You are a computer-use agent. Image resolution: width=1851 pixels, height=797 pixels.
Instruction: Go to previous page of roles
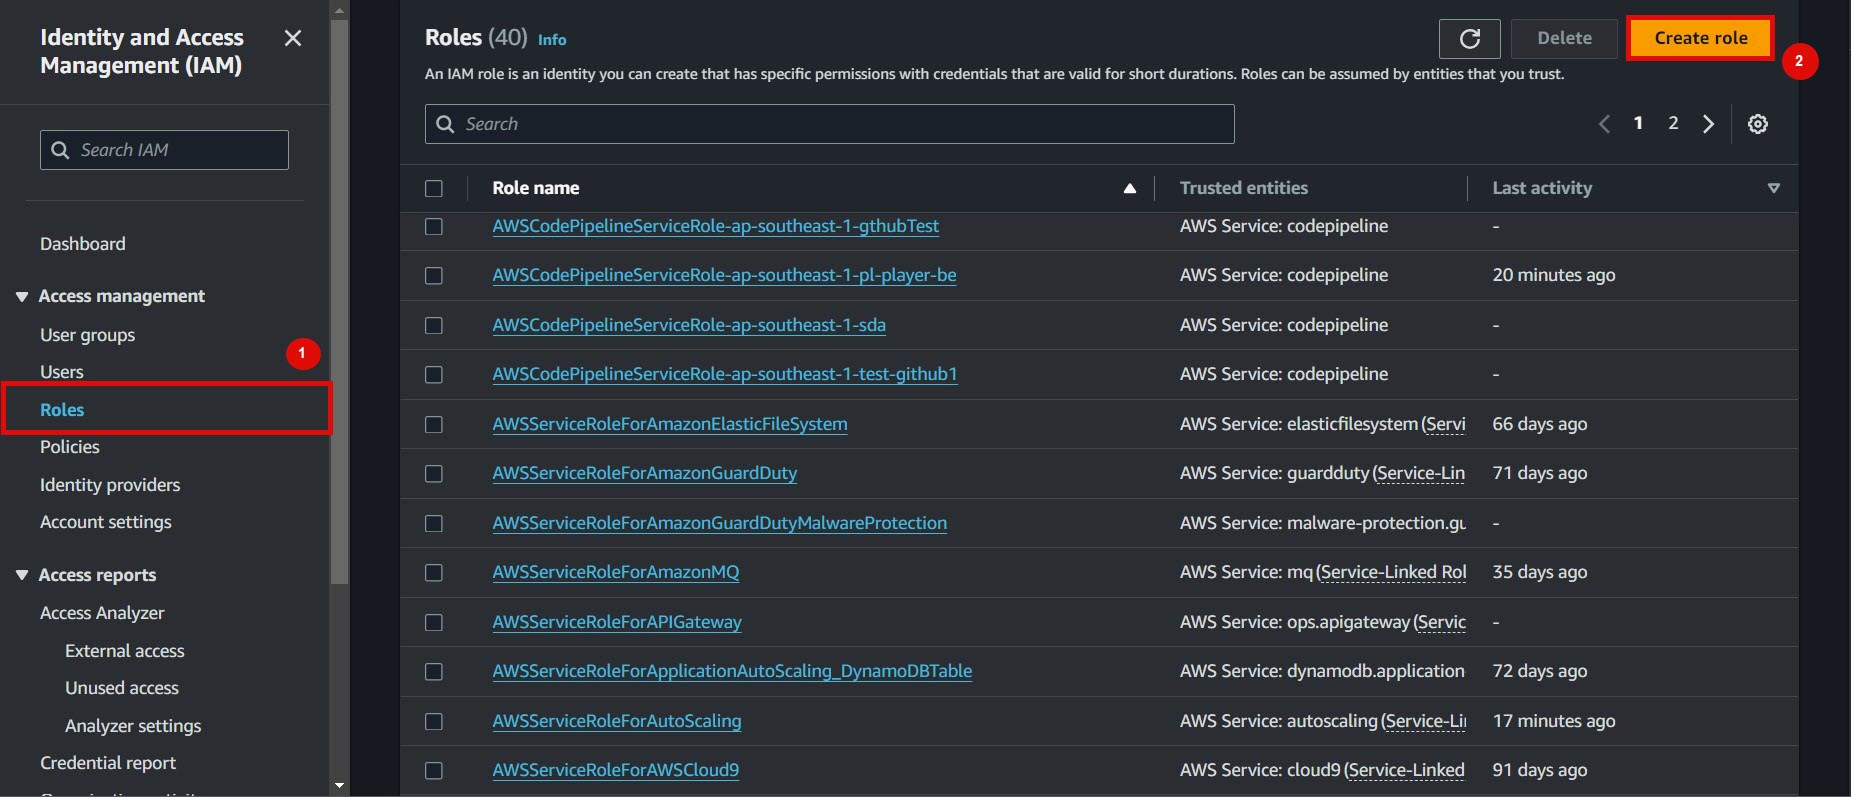coord(1604,124)
